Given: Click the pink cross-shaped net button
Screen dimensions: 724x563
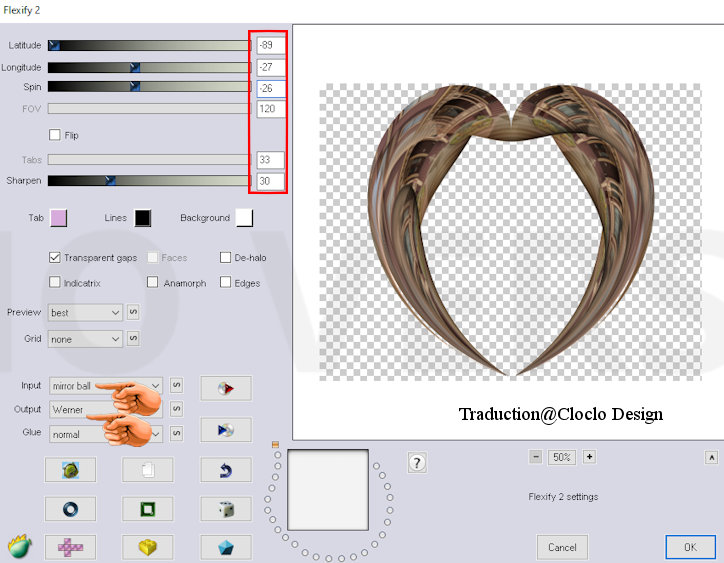Looking at the screenshot, I should click(70, 547).
